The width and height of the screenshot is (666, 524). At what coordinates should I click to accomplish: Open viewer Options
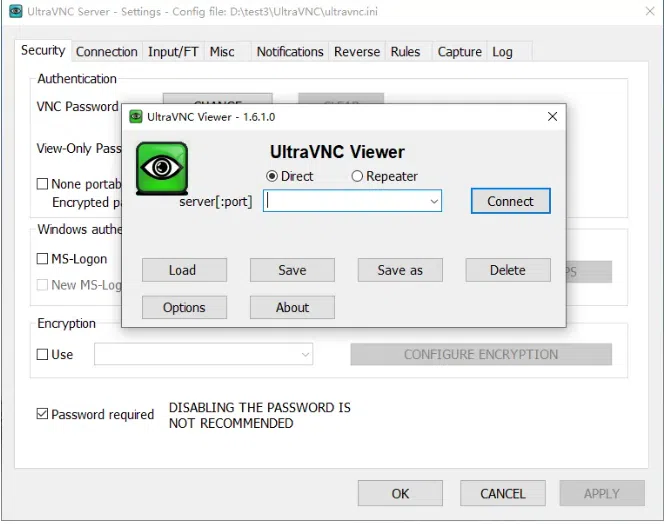[x=184, y=307]
